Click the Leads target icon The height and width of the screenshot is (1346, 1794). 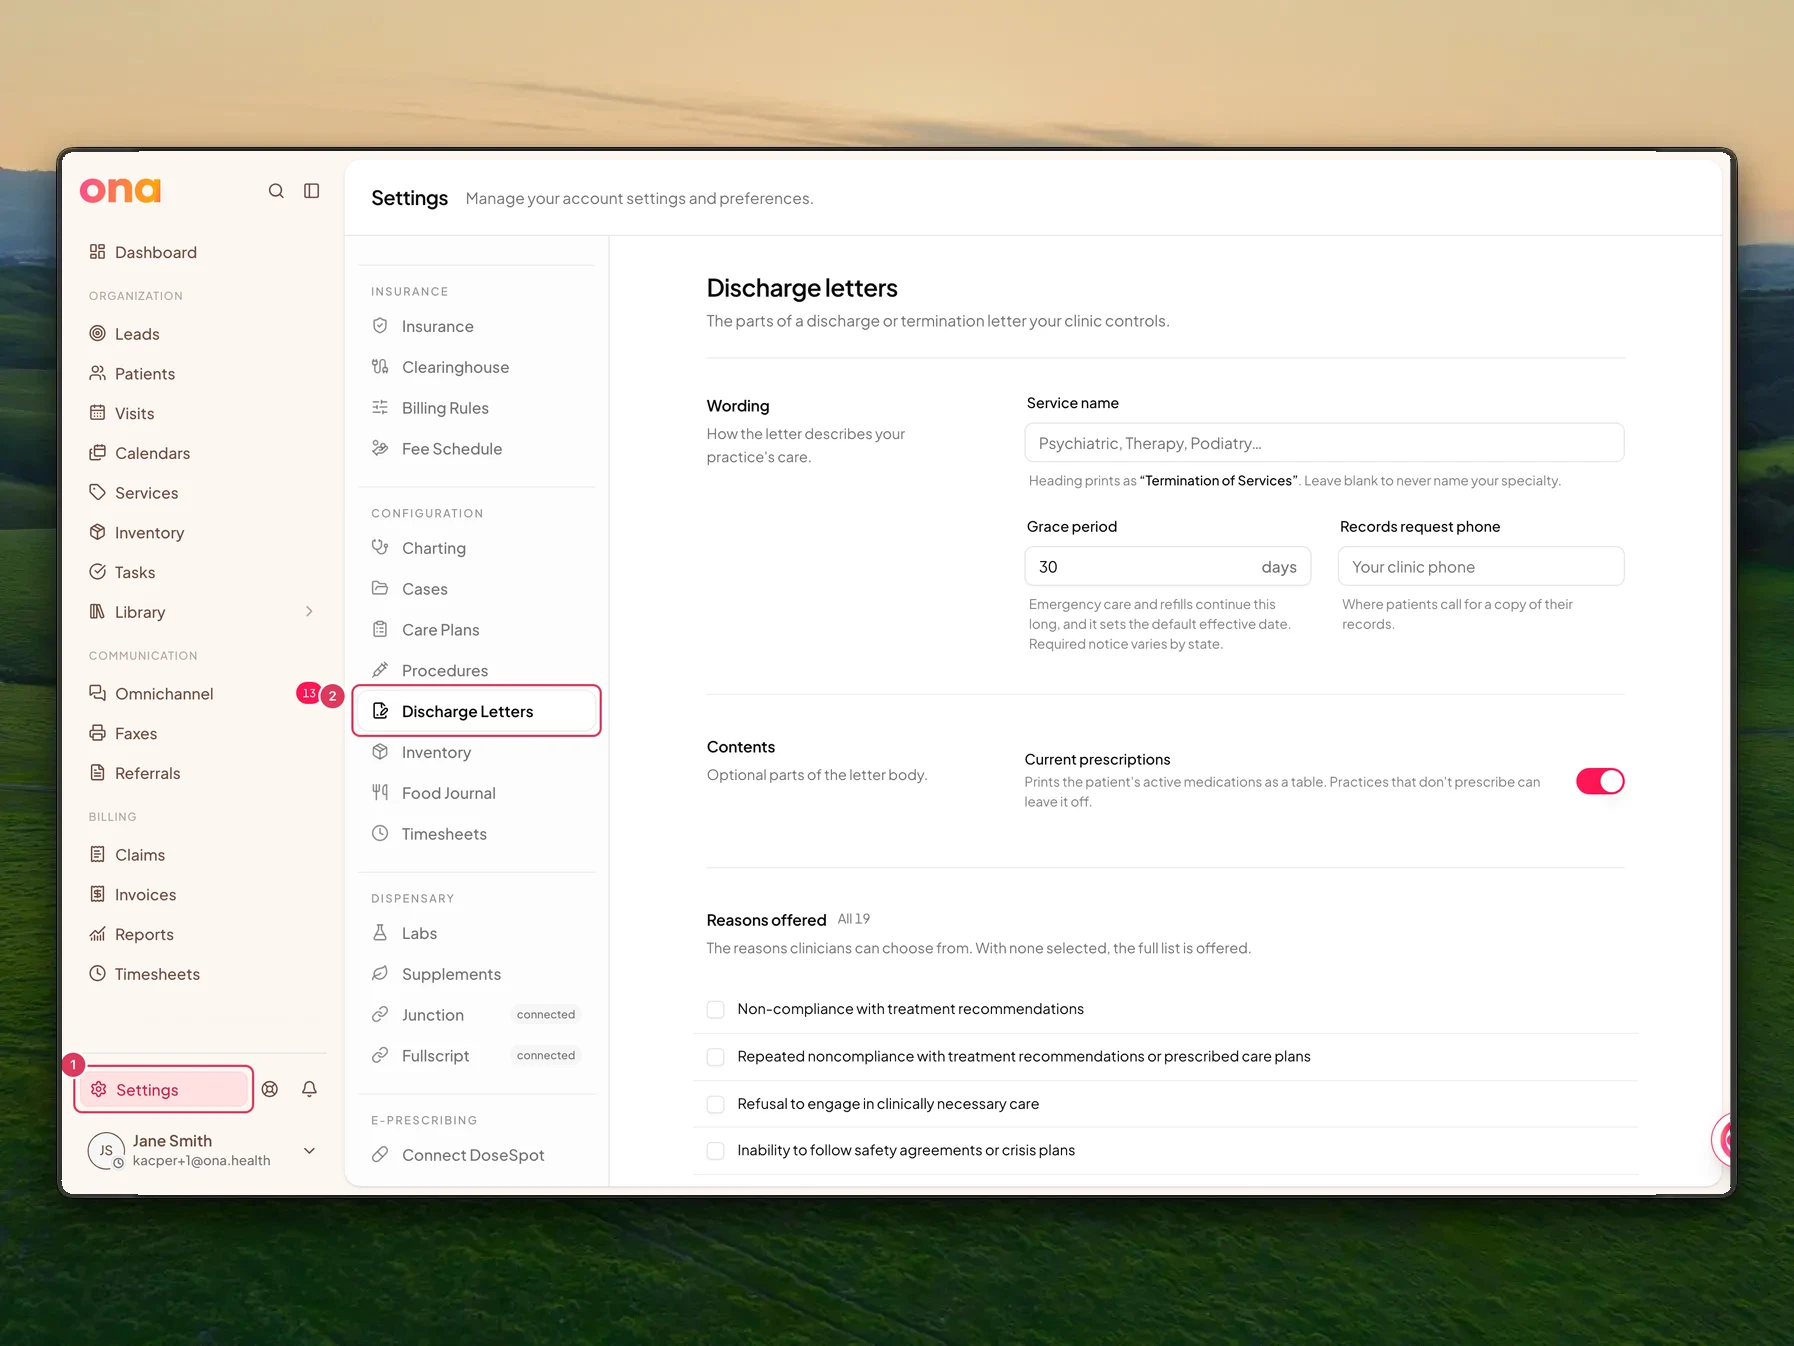(x=97, y=333)
